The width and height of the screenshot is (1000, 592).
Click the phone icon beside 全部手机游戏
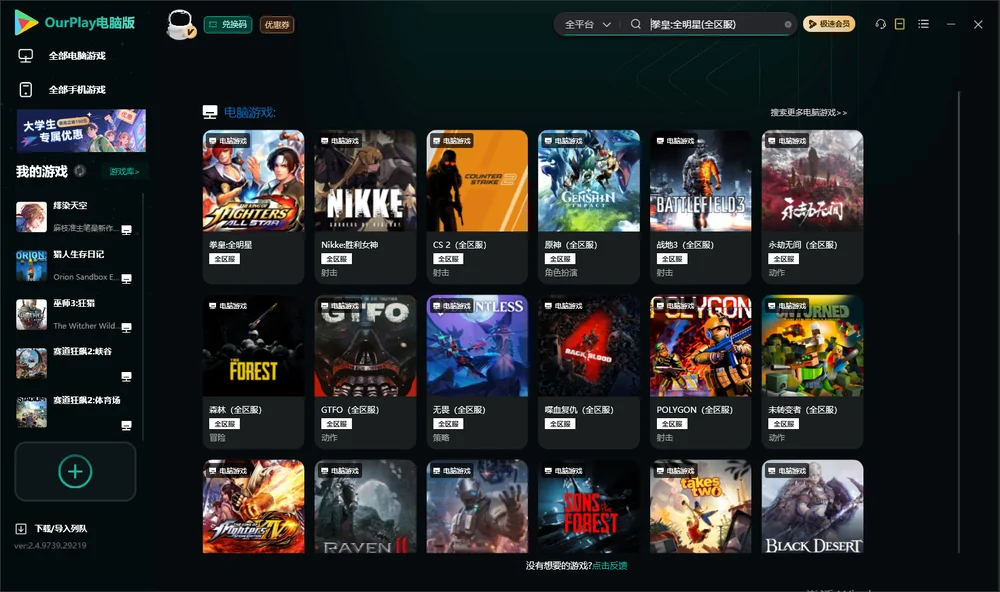[26, 89]
